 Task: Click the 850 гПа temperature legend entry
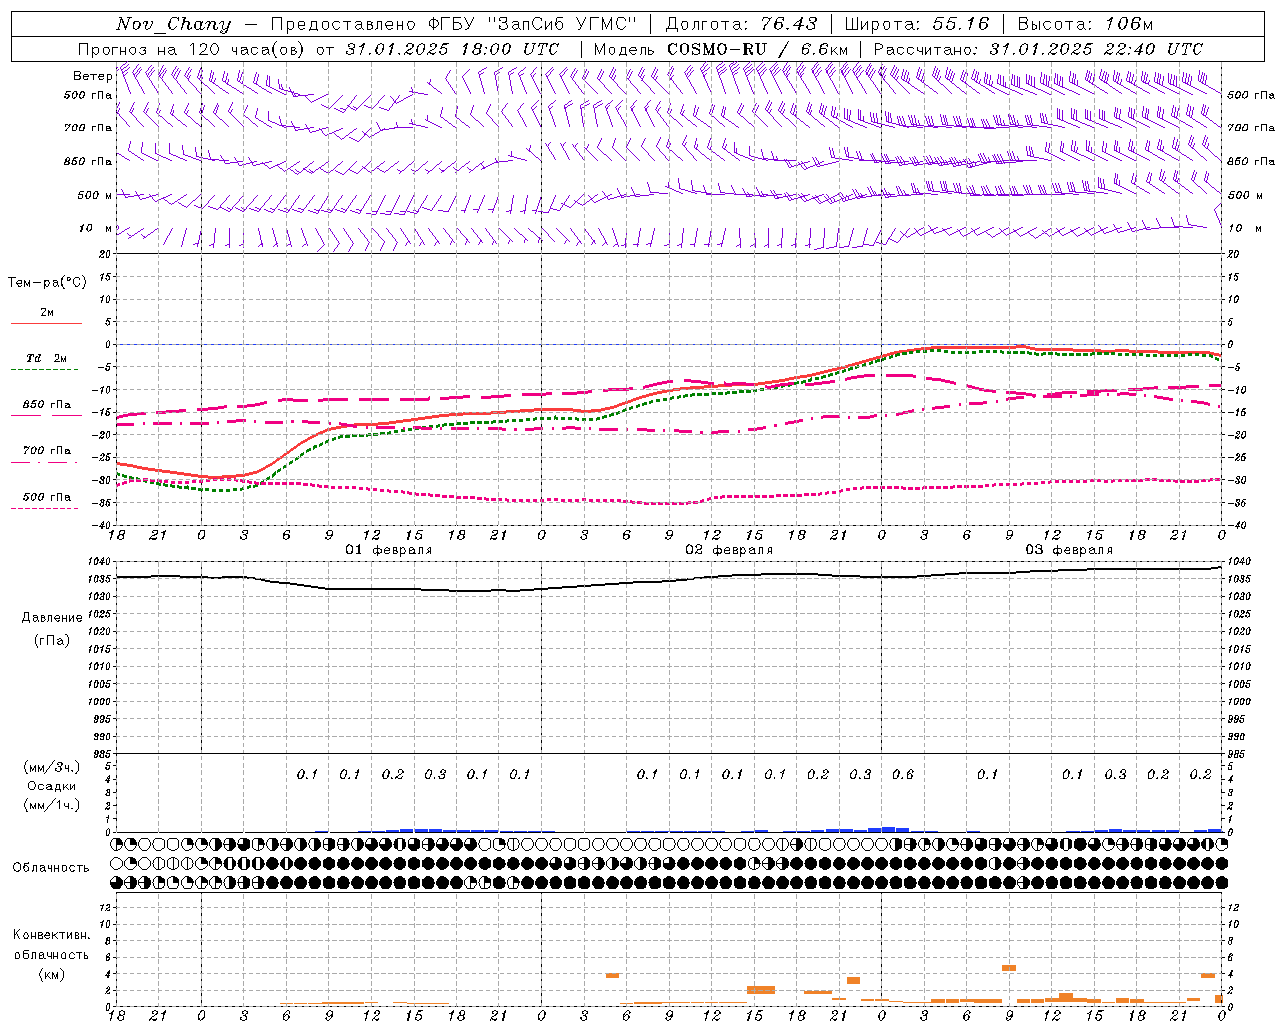[x=47, y=405]
